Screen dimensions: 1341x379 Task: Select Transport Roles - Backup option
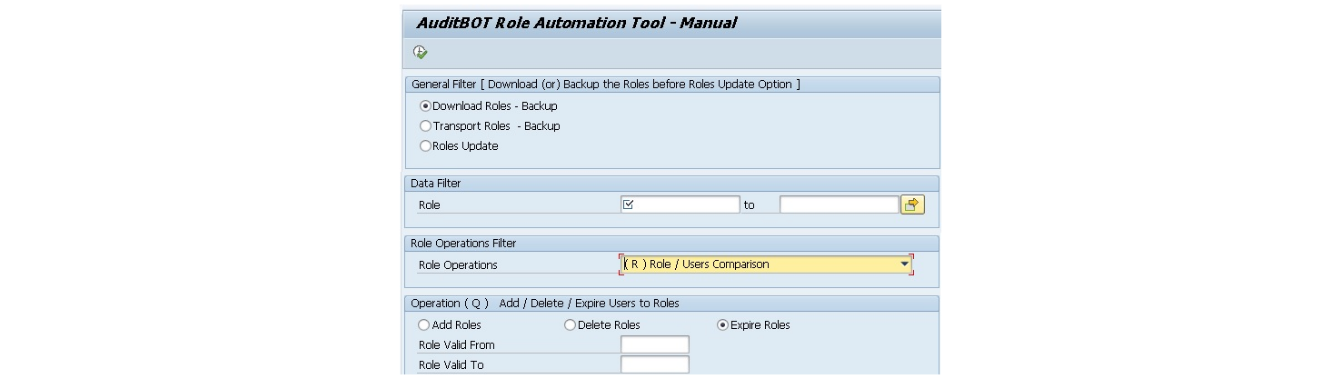pyautogui.click(x=425, y=126)
